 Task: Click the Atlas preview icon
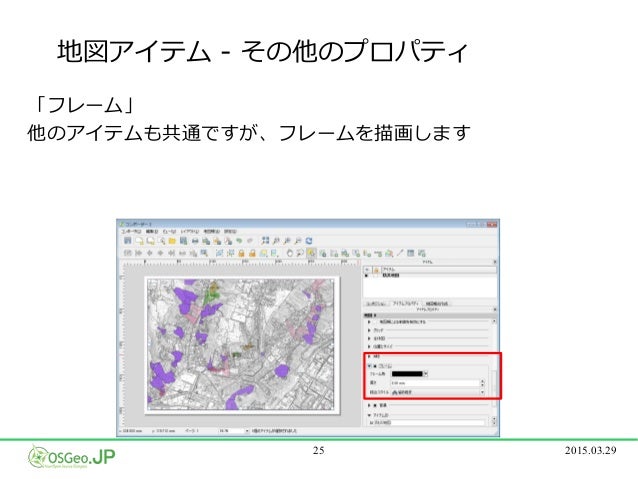[128, 253]
